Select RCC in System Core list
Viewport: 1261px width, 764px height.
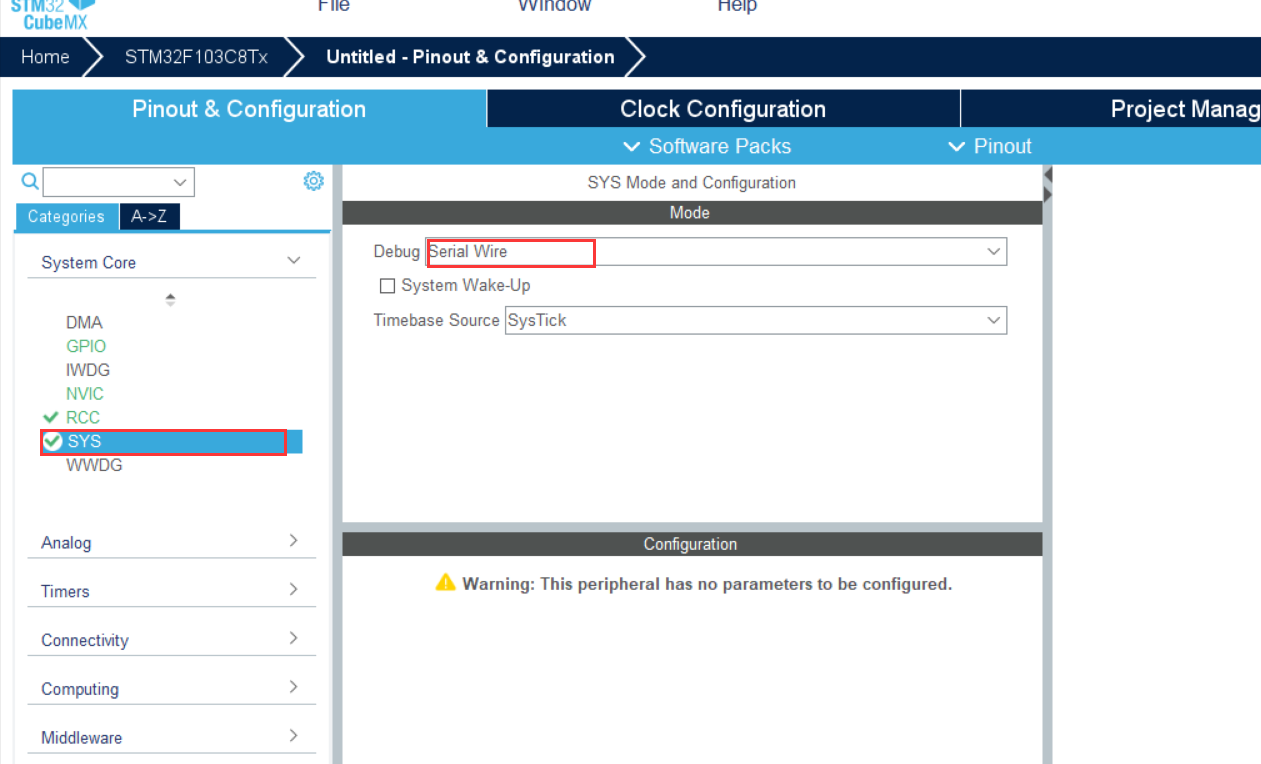pos(83,417)
